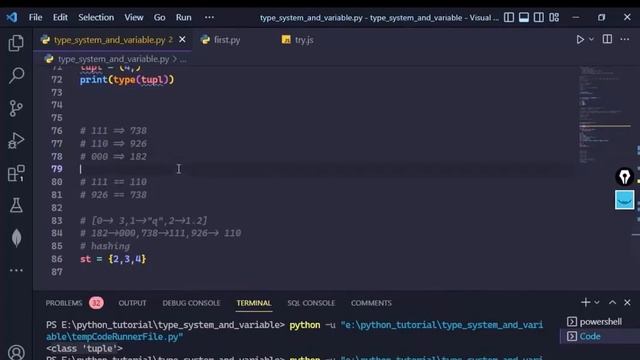This screenshot has width=640, height=360.
Task: Maximize the panel size chevron
Action: [612, 302]
